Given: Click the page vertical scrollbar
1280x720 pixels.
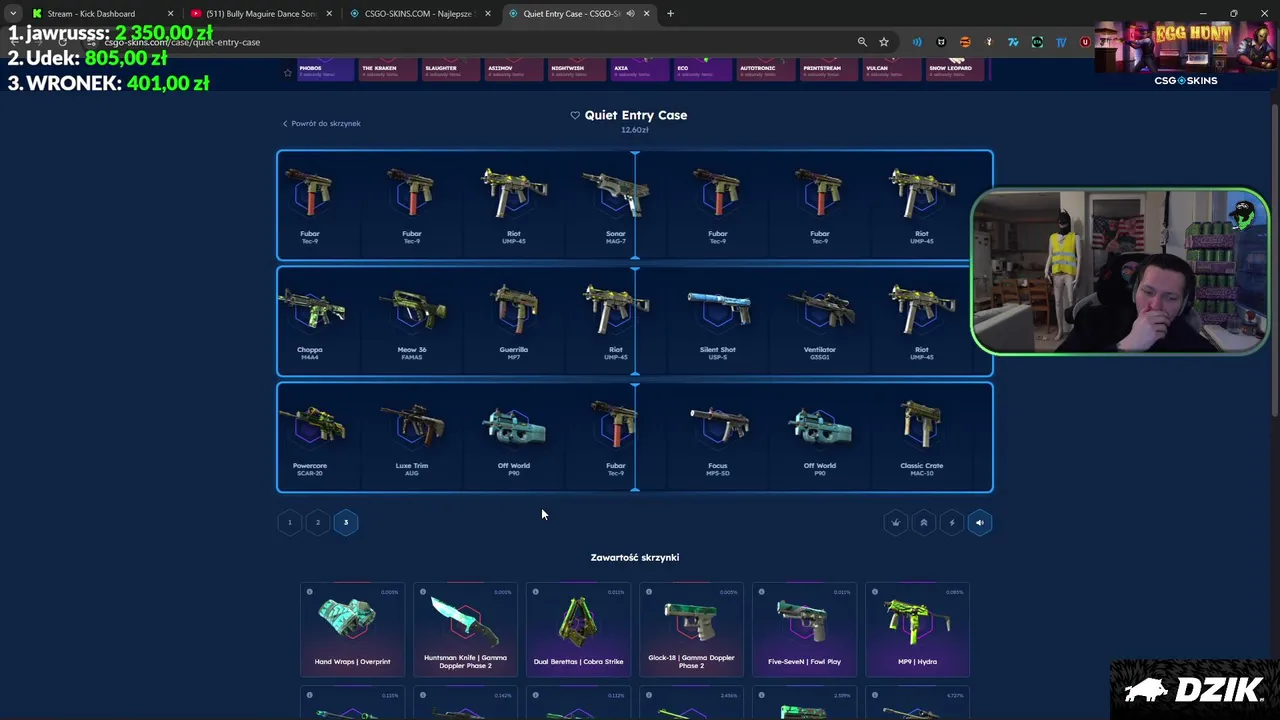Looking at the screenshot, I should pyautogui.click(x=1274, y=260).
